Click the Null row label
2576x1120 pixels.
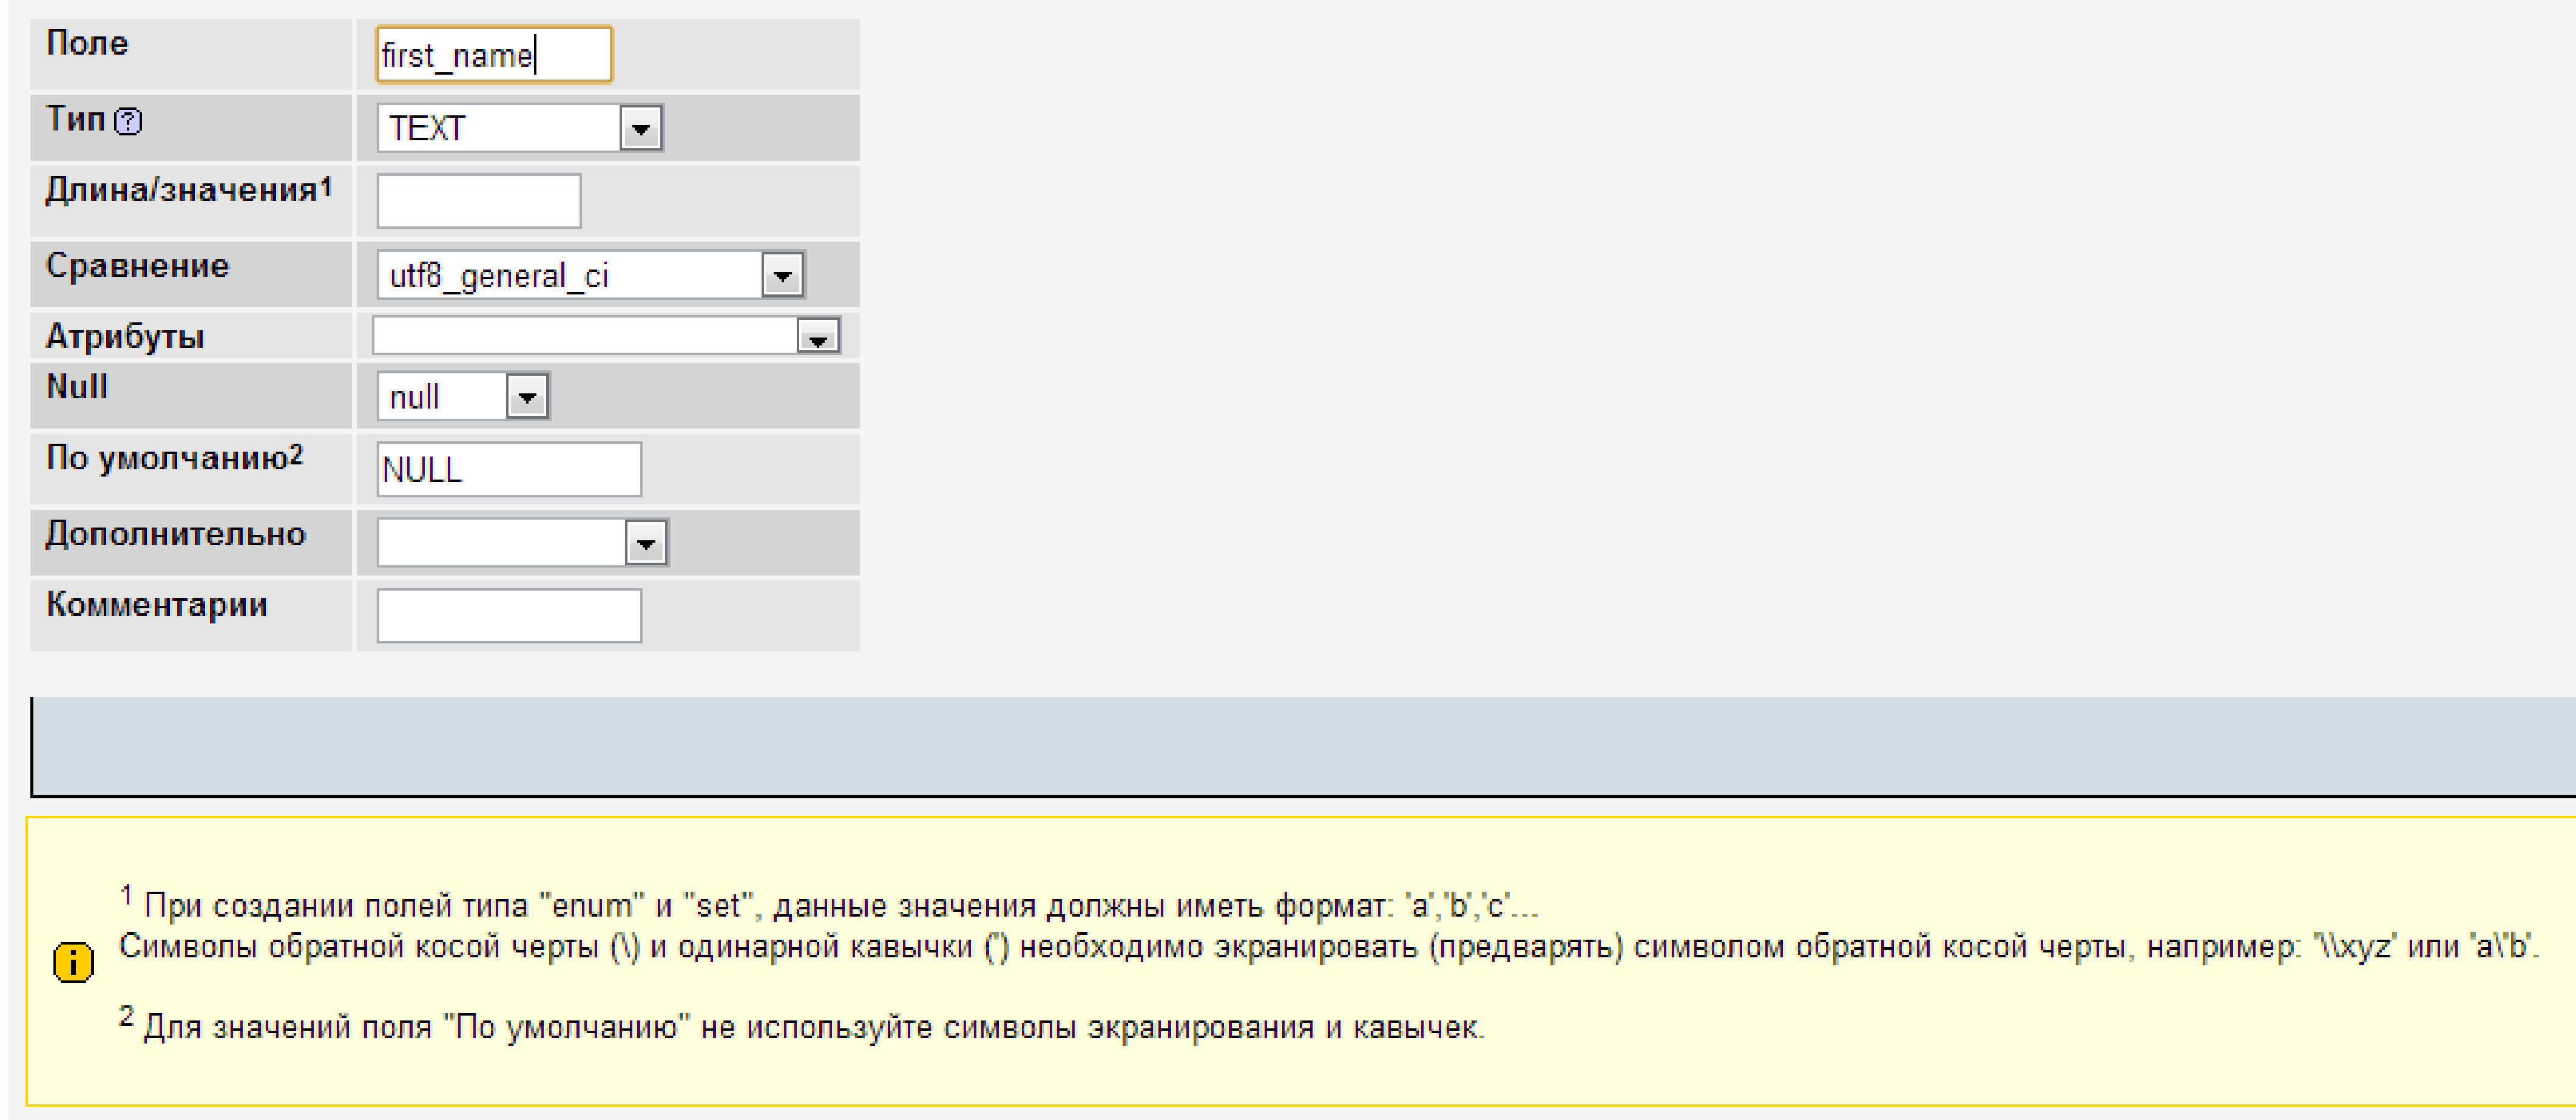pos(77,387)
